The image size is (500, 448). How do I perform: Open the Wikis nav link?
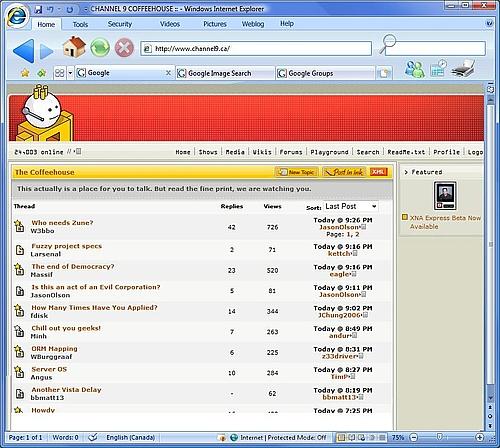pos(262,152)
